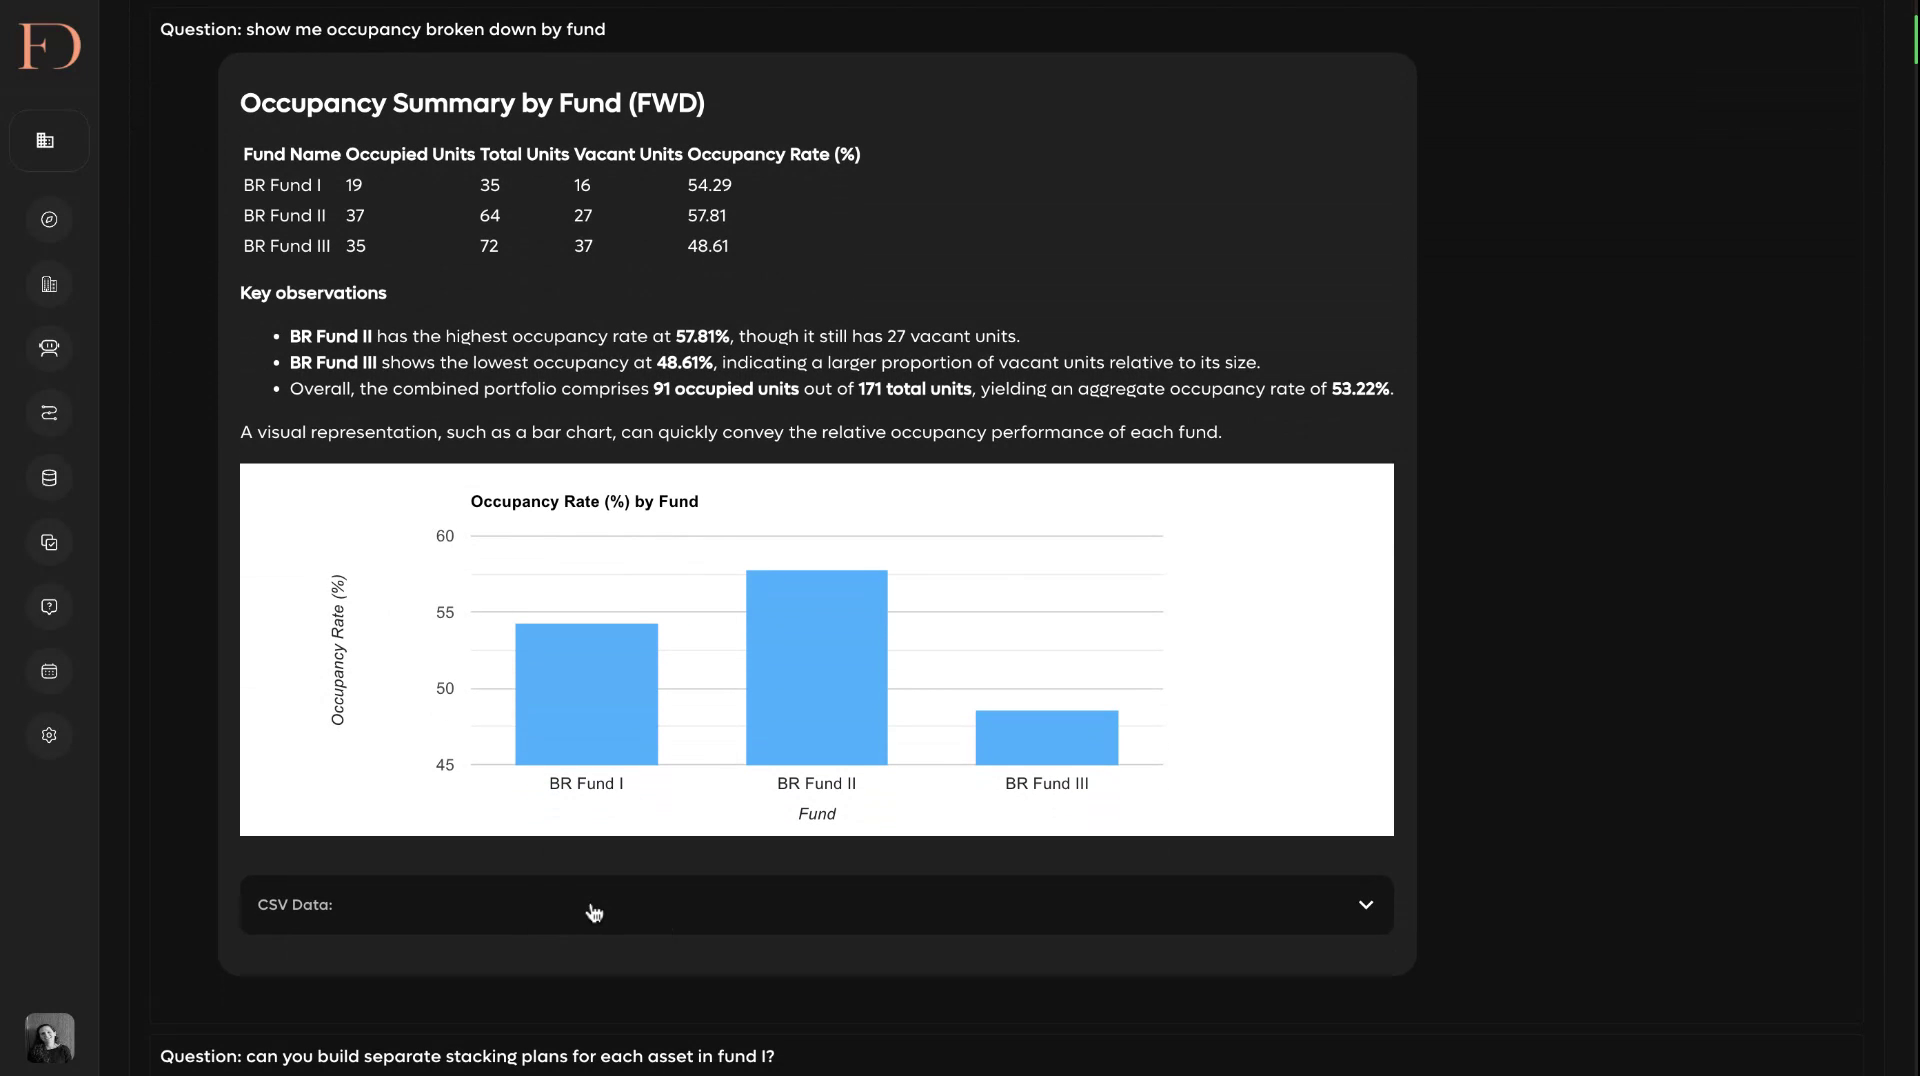This screenshot has height=1076, width=1920.
Task: Click the question about stacking plans for fund I
Action: click(467, 1057)
